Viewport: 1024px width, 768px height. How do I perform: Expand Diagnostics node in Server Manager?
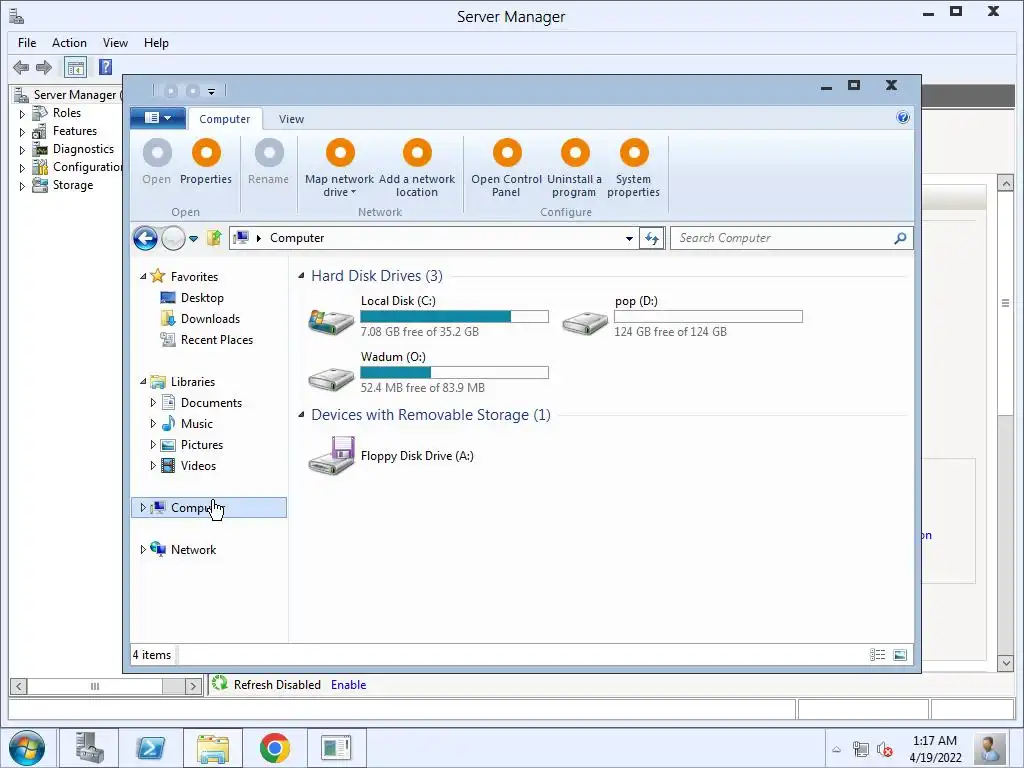click(x=22, y=150)
